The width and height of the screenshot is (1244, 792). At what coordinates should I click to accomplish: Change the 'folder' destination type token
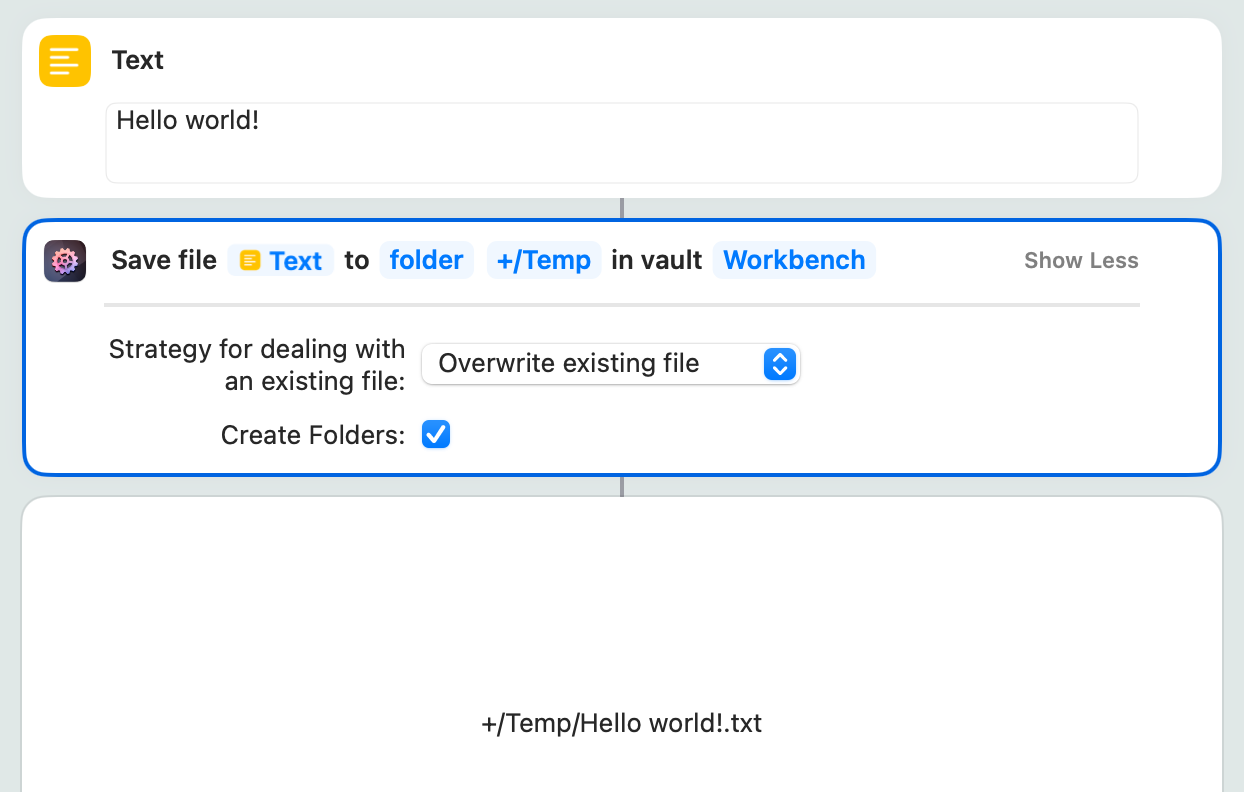(426, 261)
